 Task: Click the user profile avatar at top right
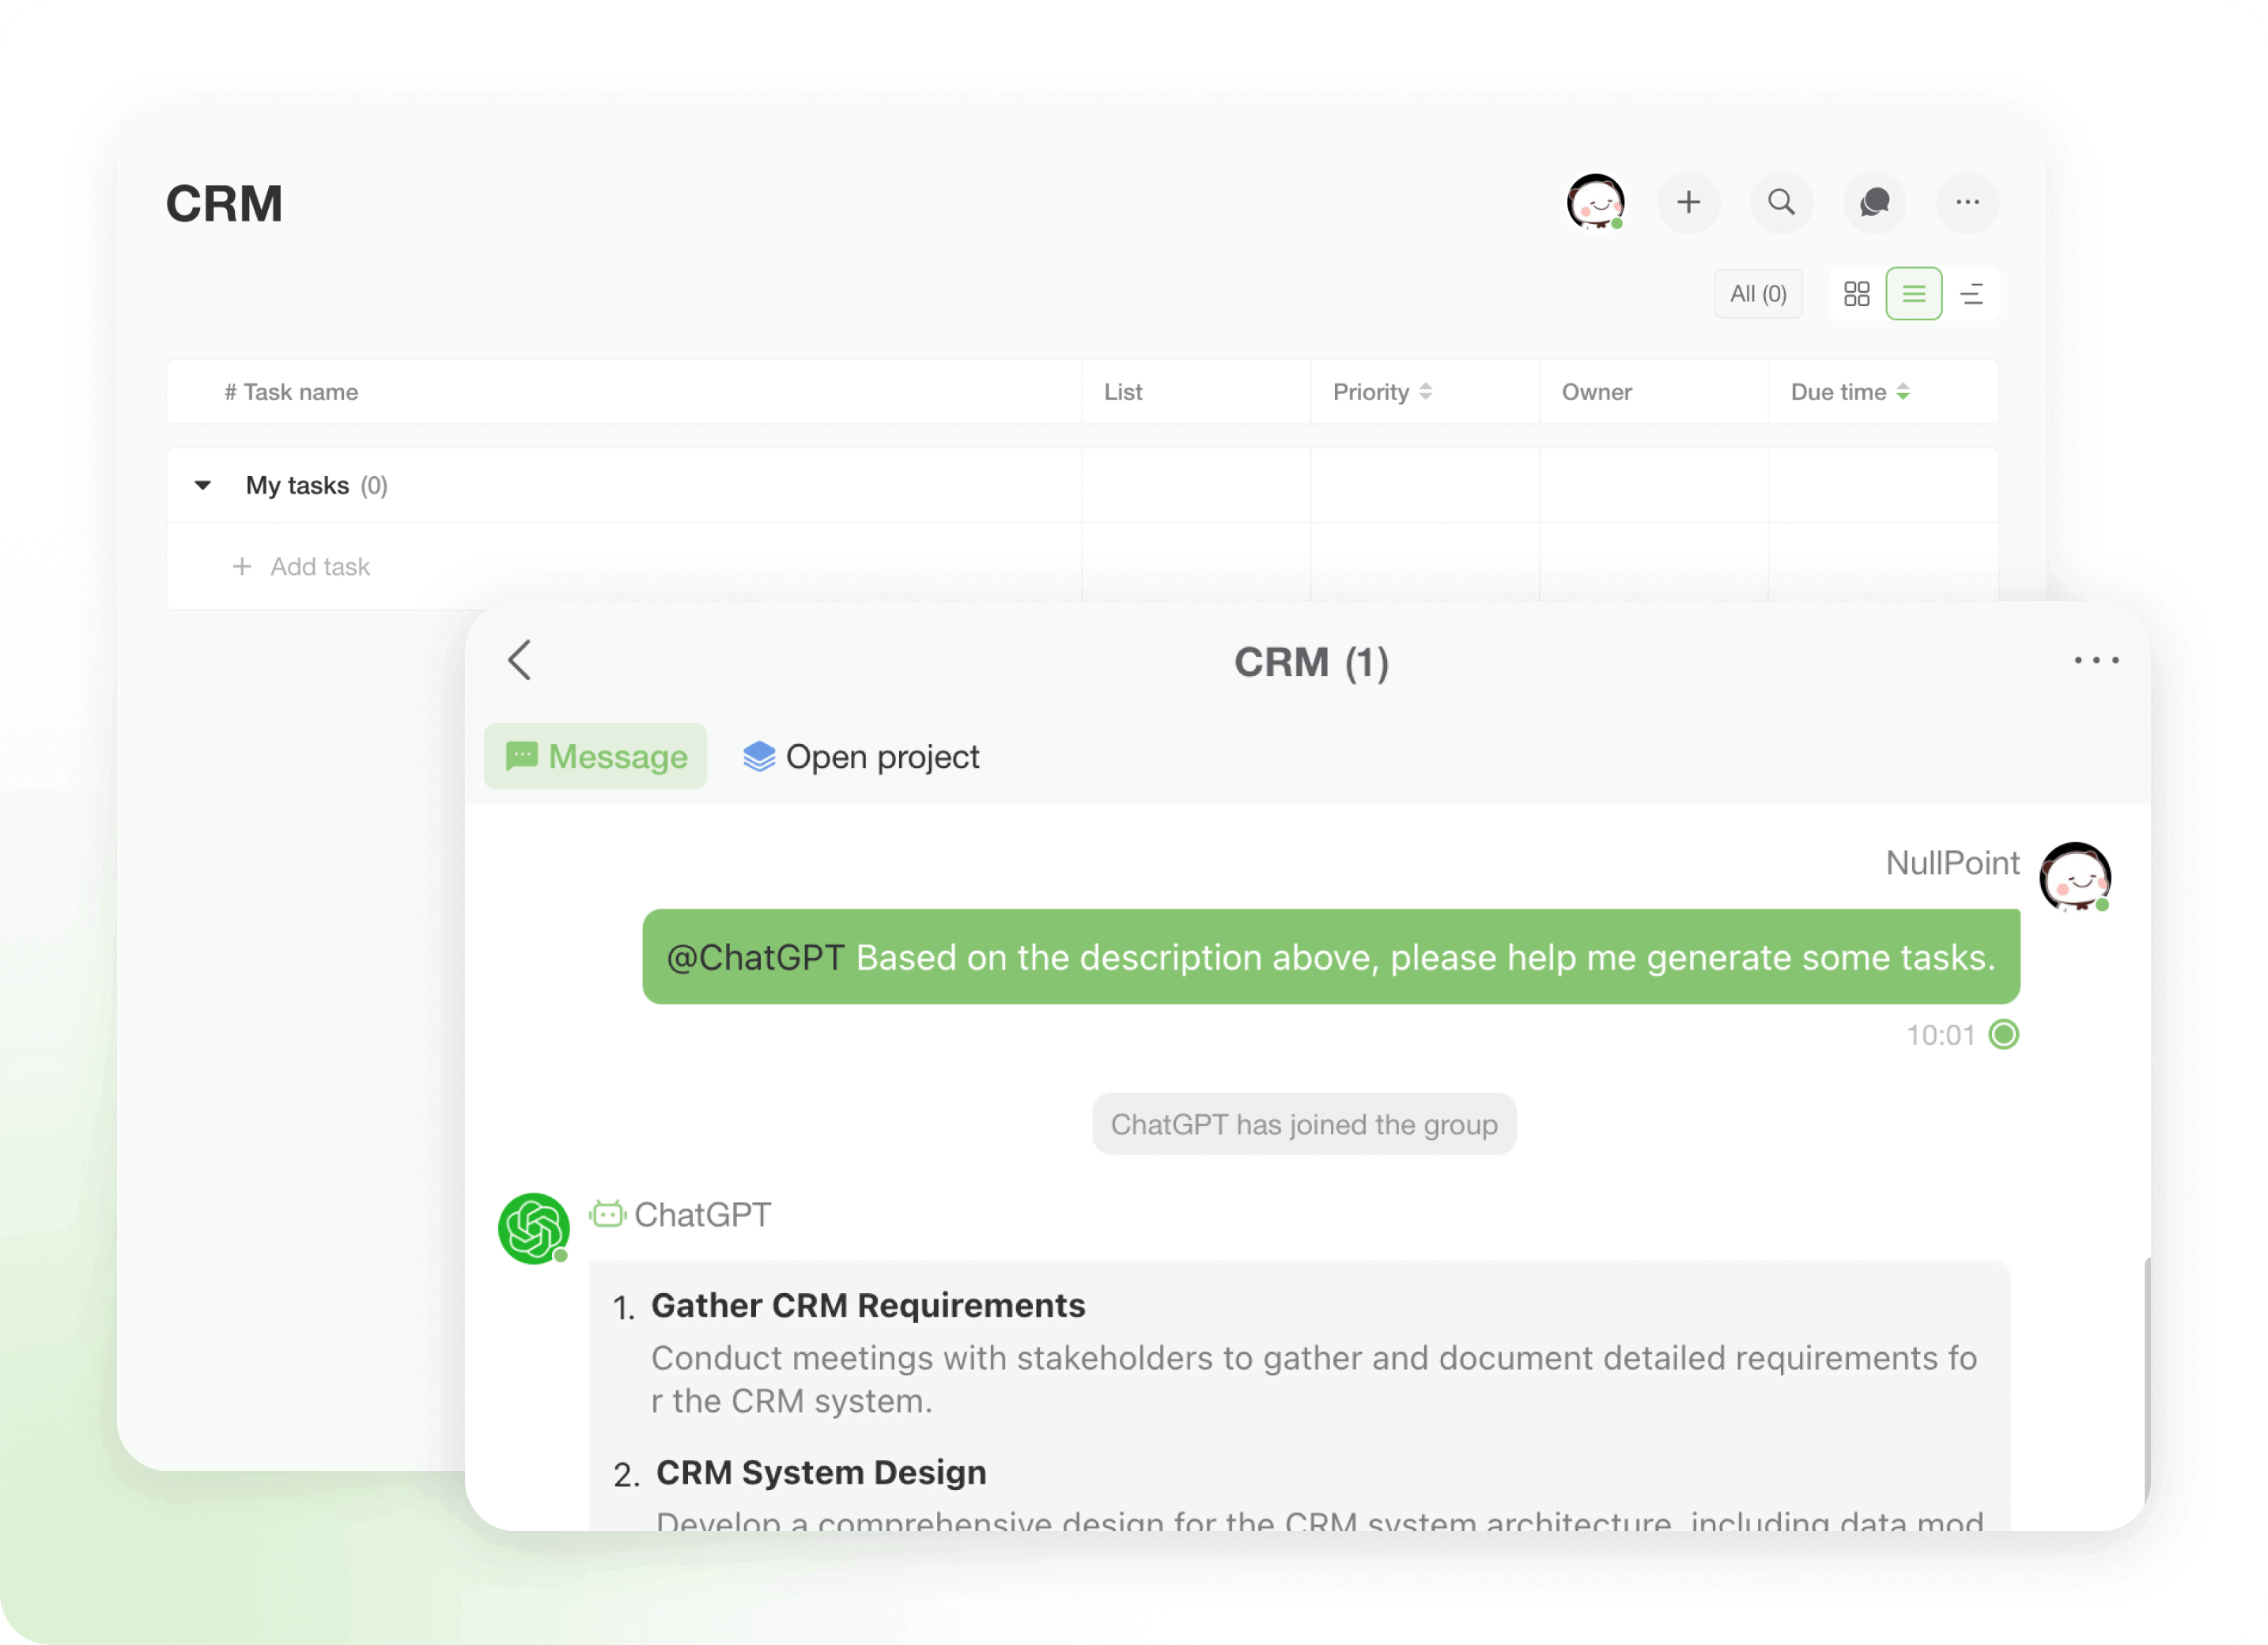pyautogui.click(x=1596, y=203)
